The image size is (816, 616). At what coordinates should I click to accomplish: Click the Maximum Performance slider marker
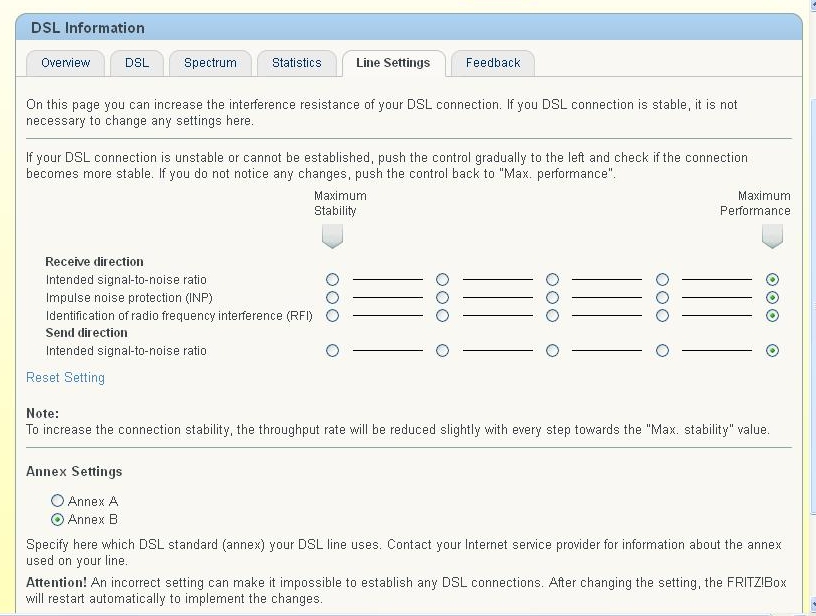pyautogui.click(x=772, y=236)
